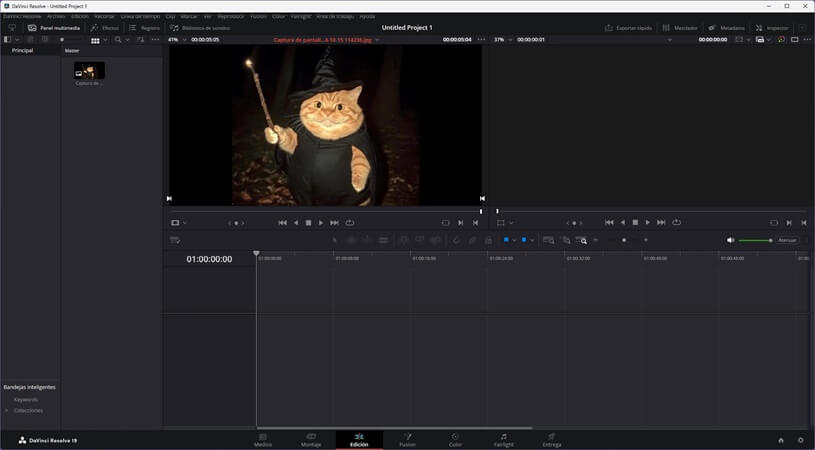Open the Biblioteca de sonidos panel
This screenshot has height=450, width=815.
point(200,28)
